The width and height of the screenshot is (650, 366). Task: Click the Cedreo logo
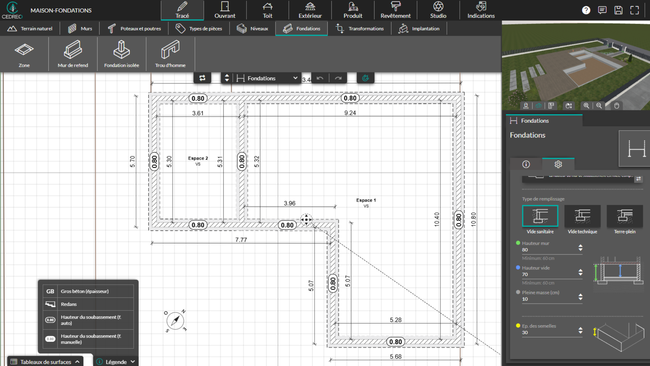click(12, 10)
